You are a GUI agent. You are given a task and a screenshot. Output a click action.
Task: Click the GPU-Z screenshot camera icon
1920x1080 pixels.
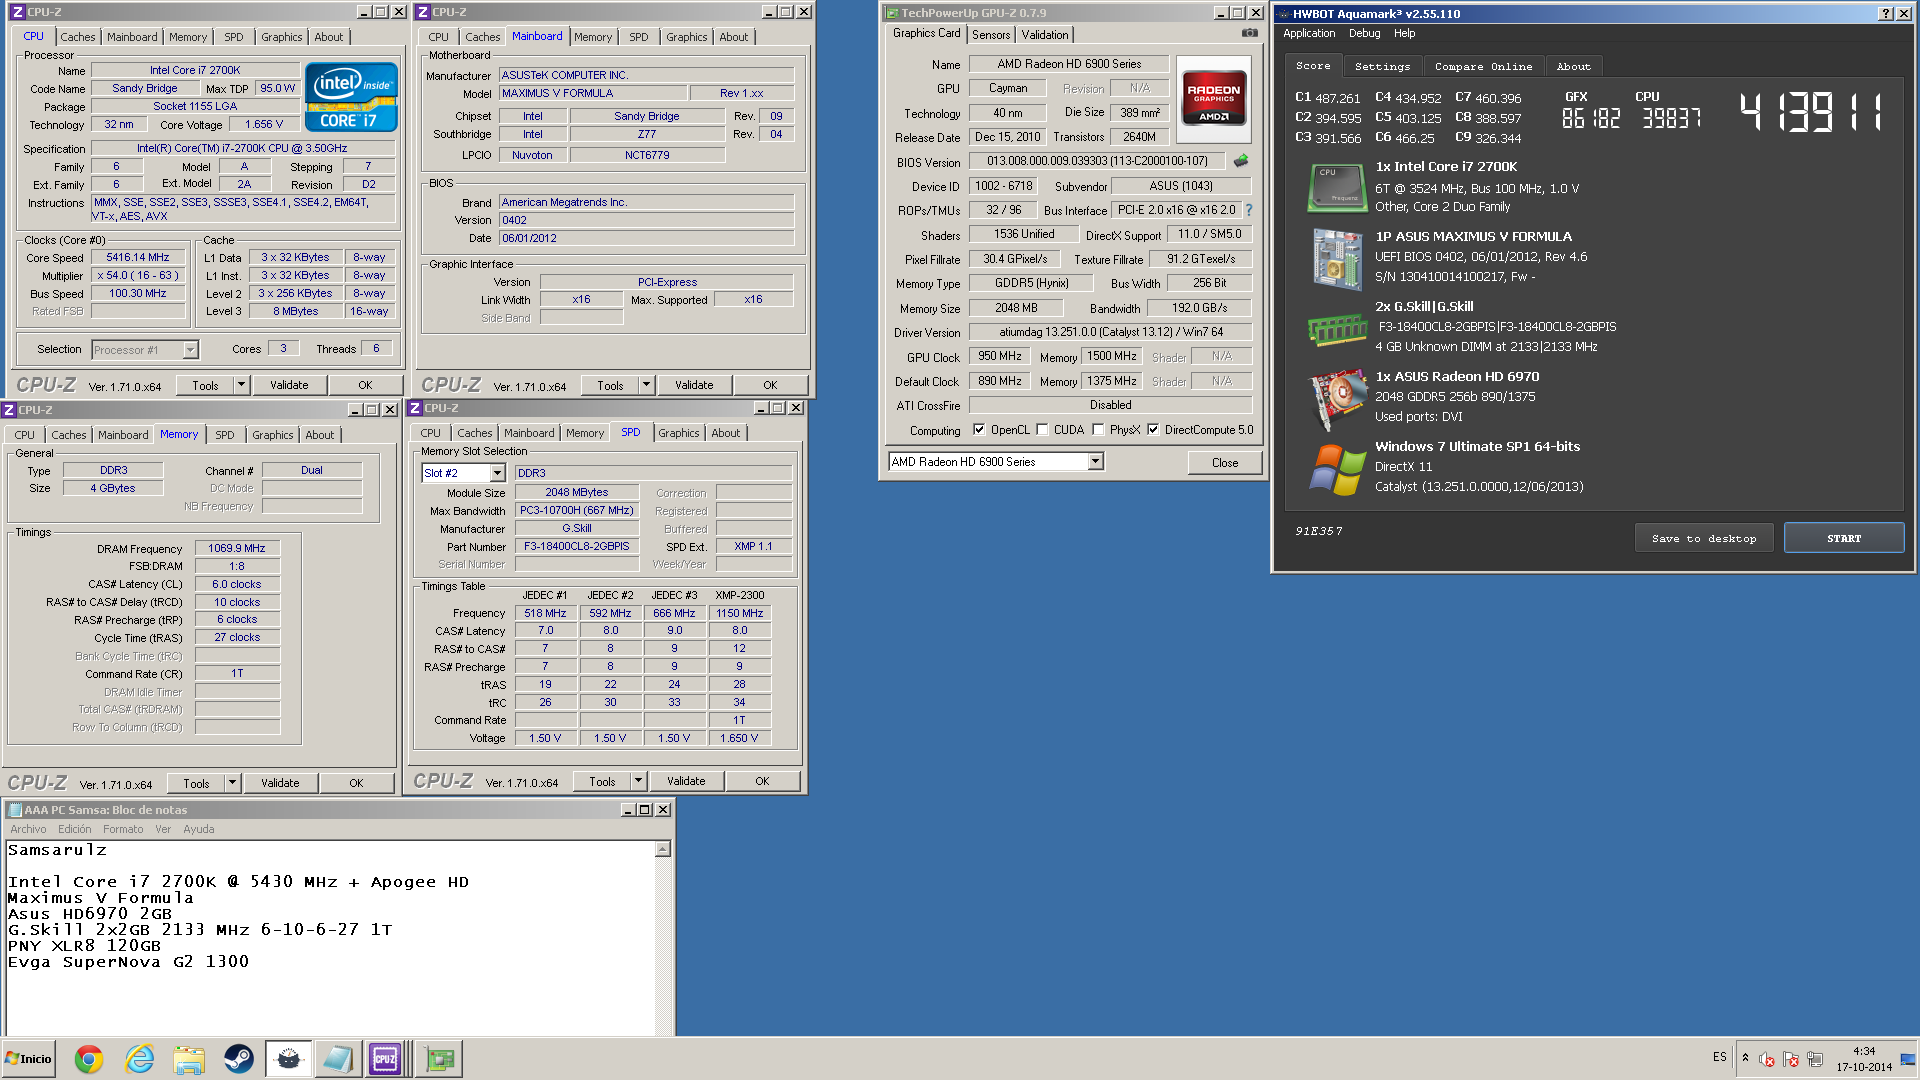1249,33
